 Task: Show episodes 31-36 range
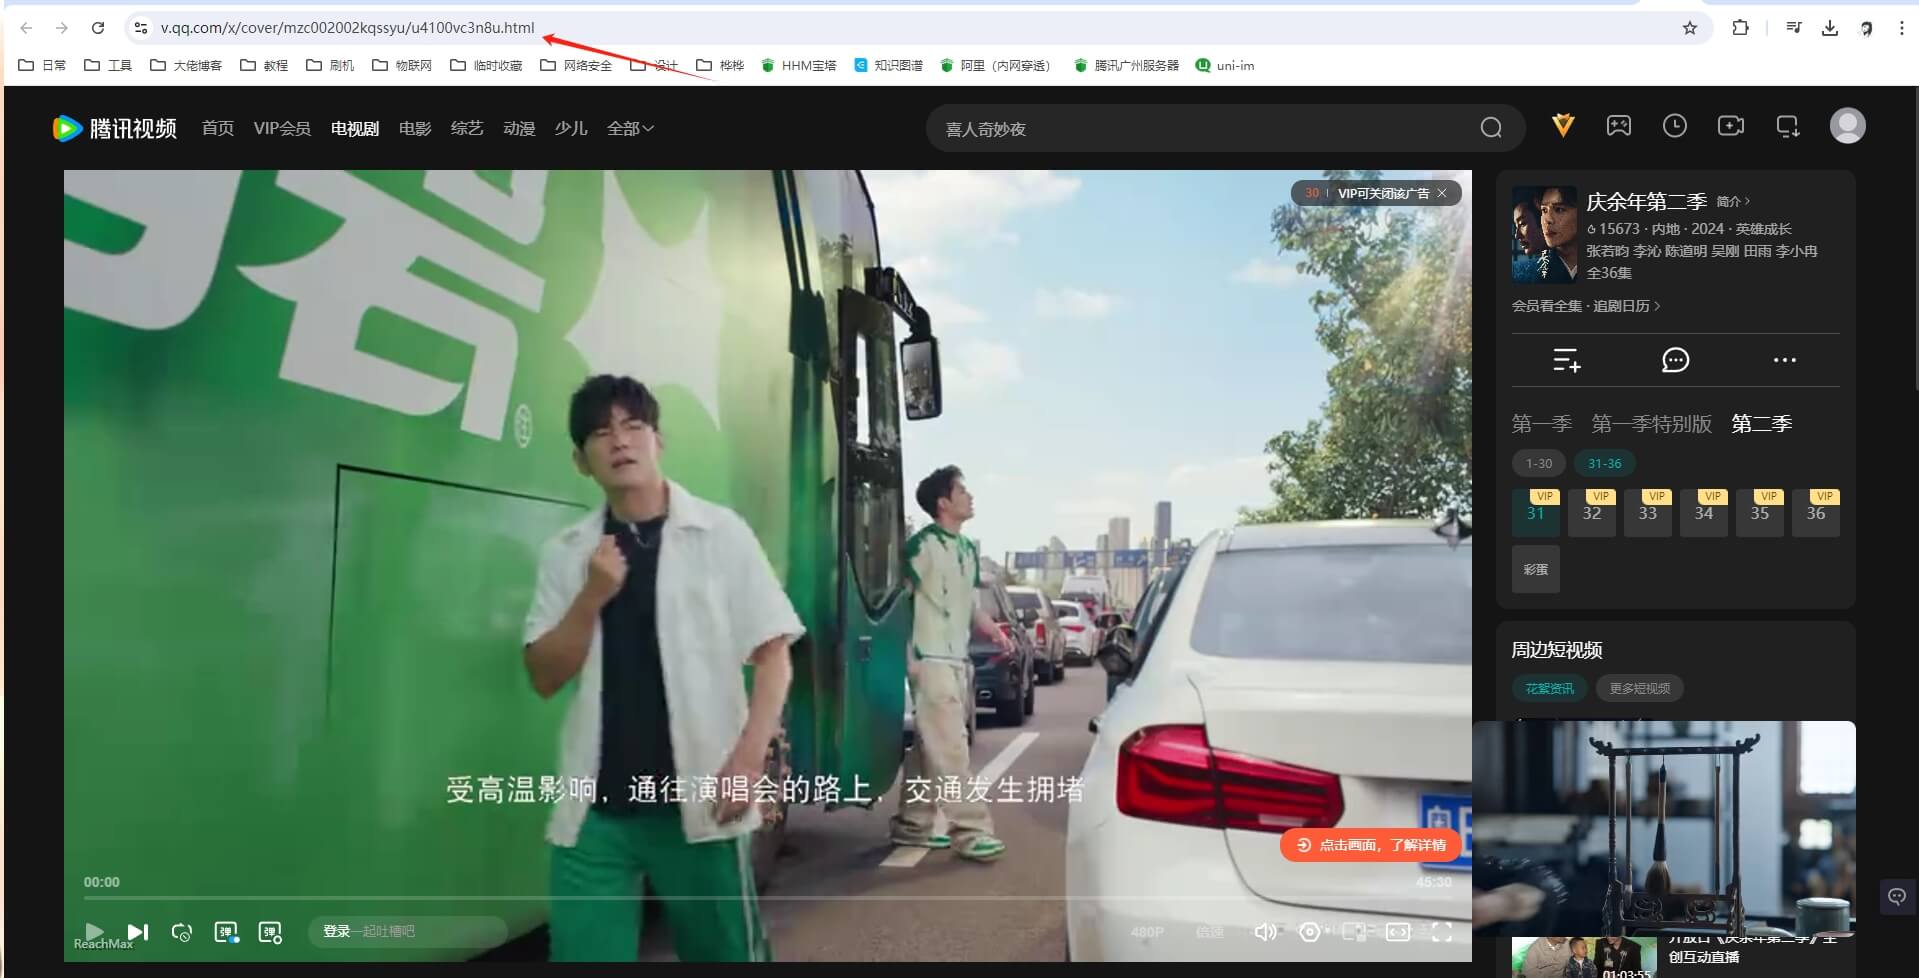(1605, 463)
